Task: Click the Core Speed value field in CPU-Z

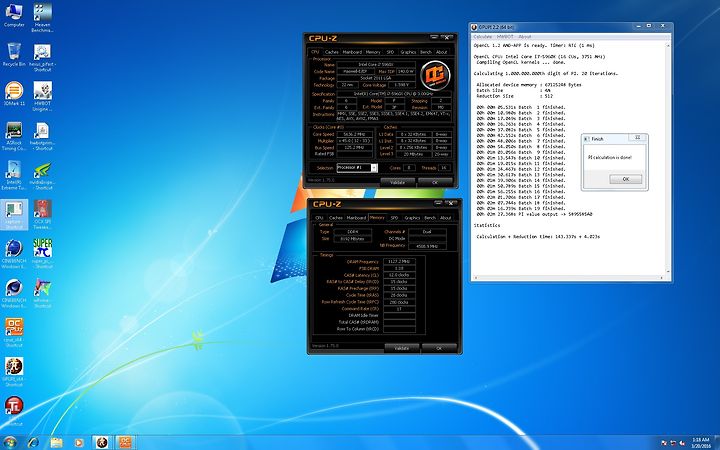Action: 354,135
